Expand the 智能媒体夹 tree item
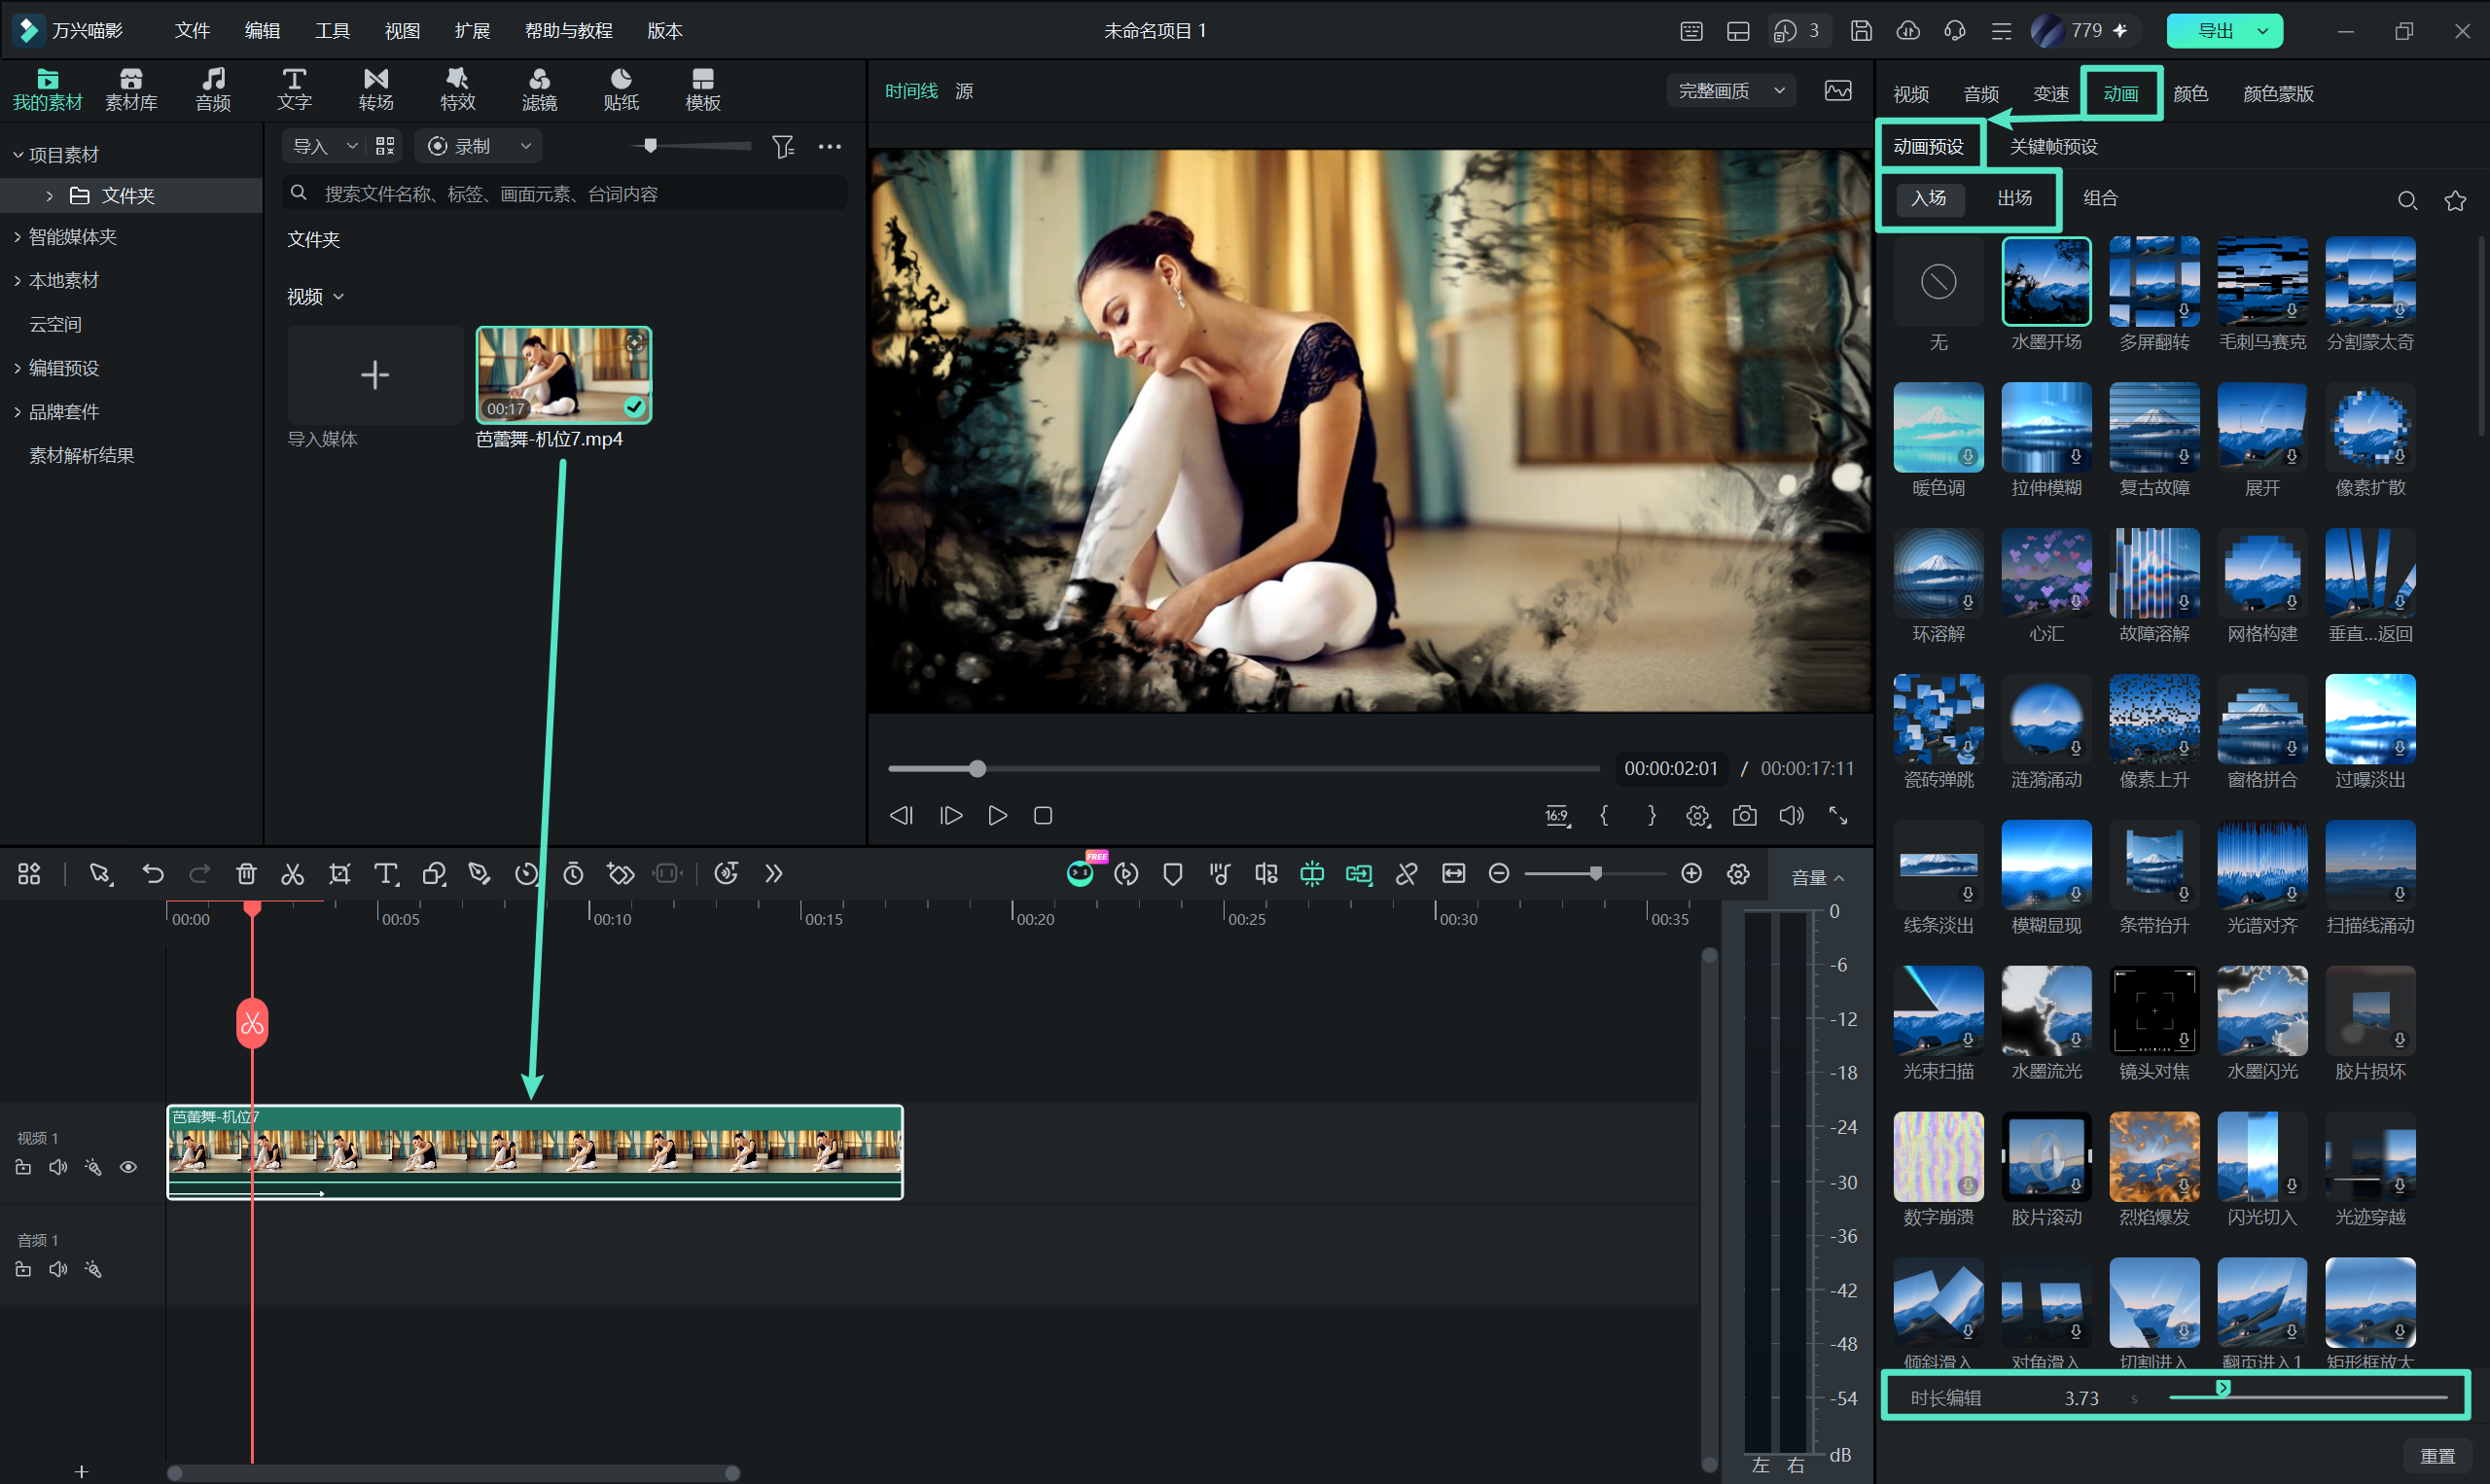2490x1484 pixels. [x=18, y=237]
